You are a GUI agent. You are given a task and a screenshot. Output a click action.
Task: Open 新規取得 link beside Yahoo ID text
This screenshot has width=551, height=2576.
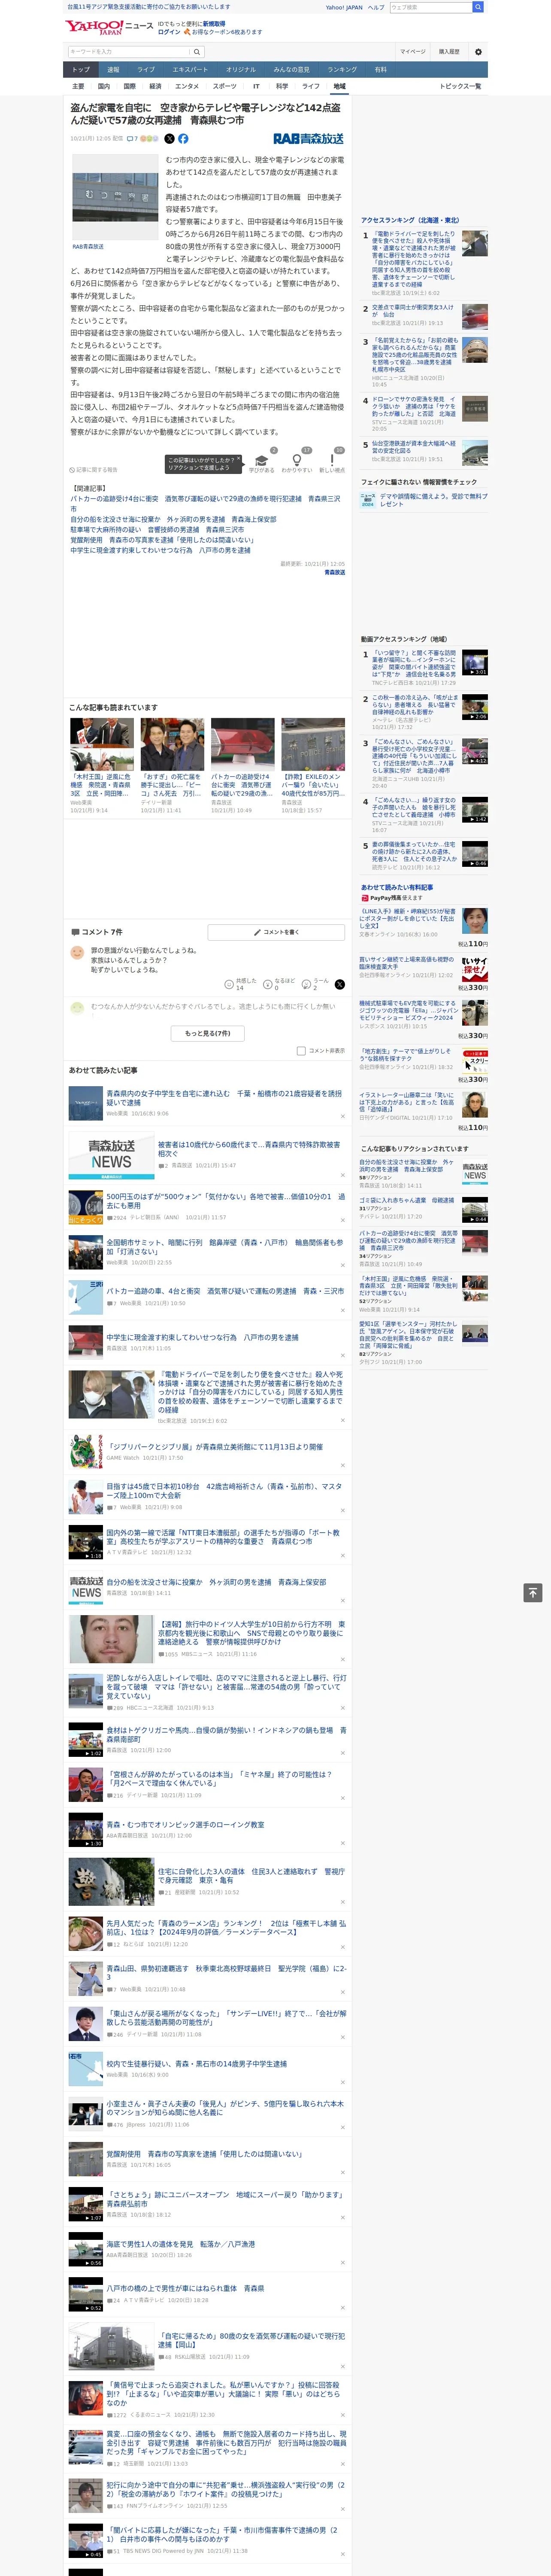214,24
